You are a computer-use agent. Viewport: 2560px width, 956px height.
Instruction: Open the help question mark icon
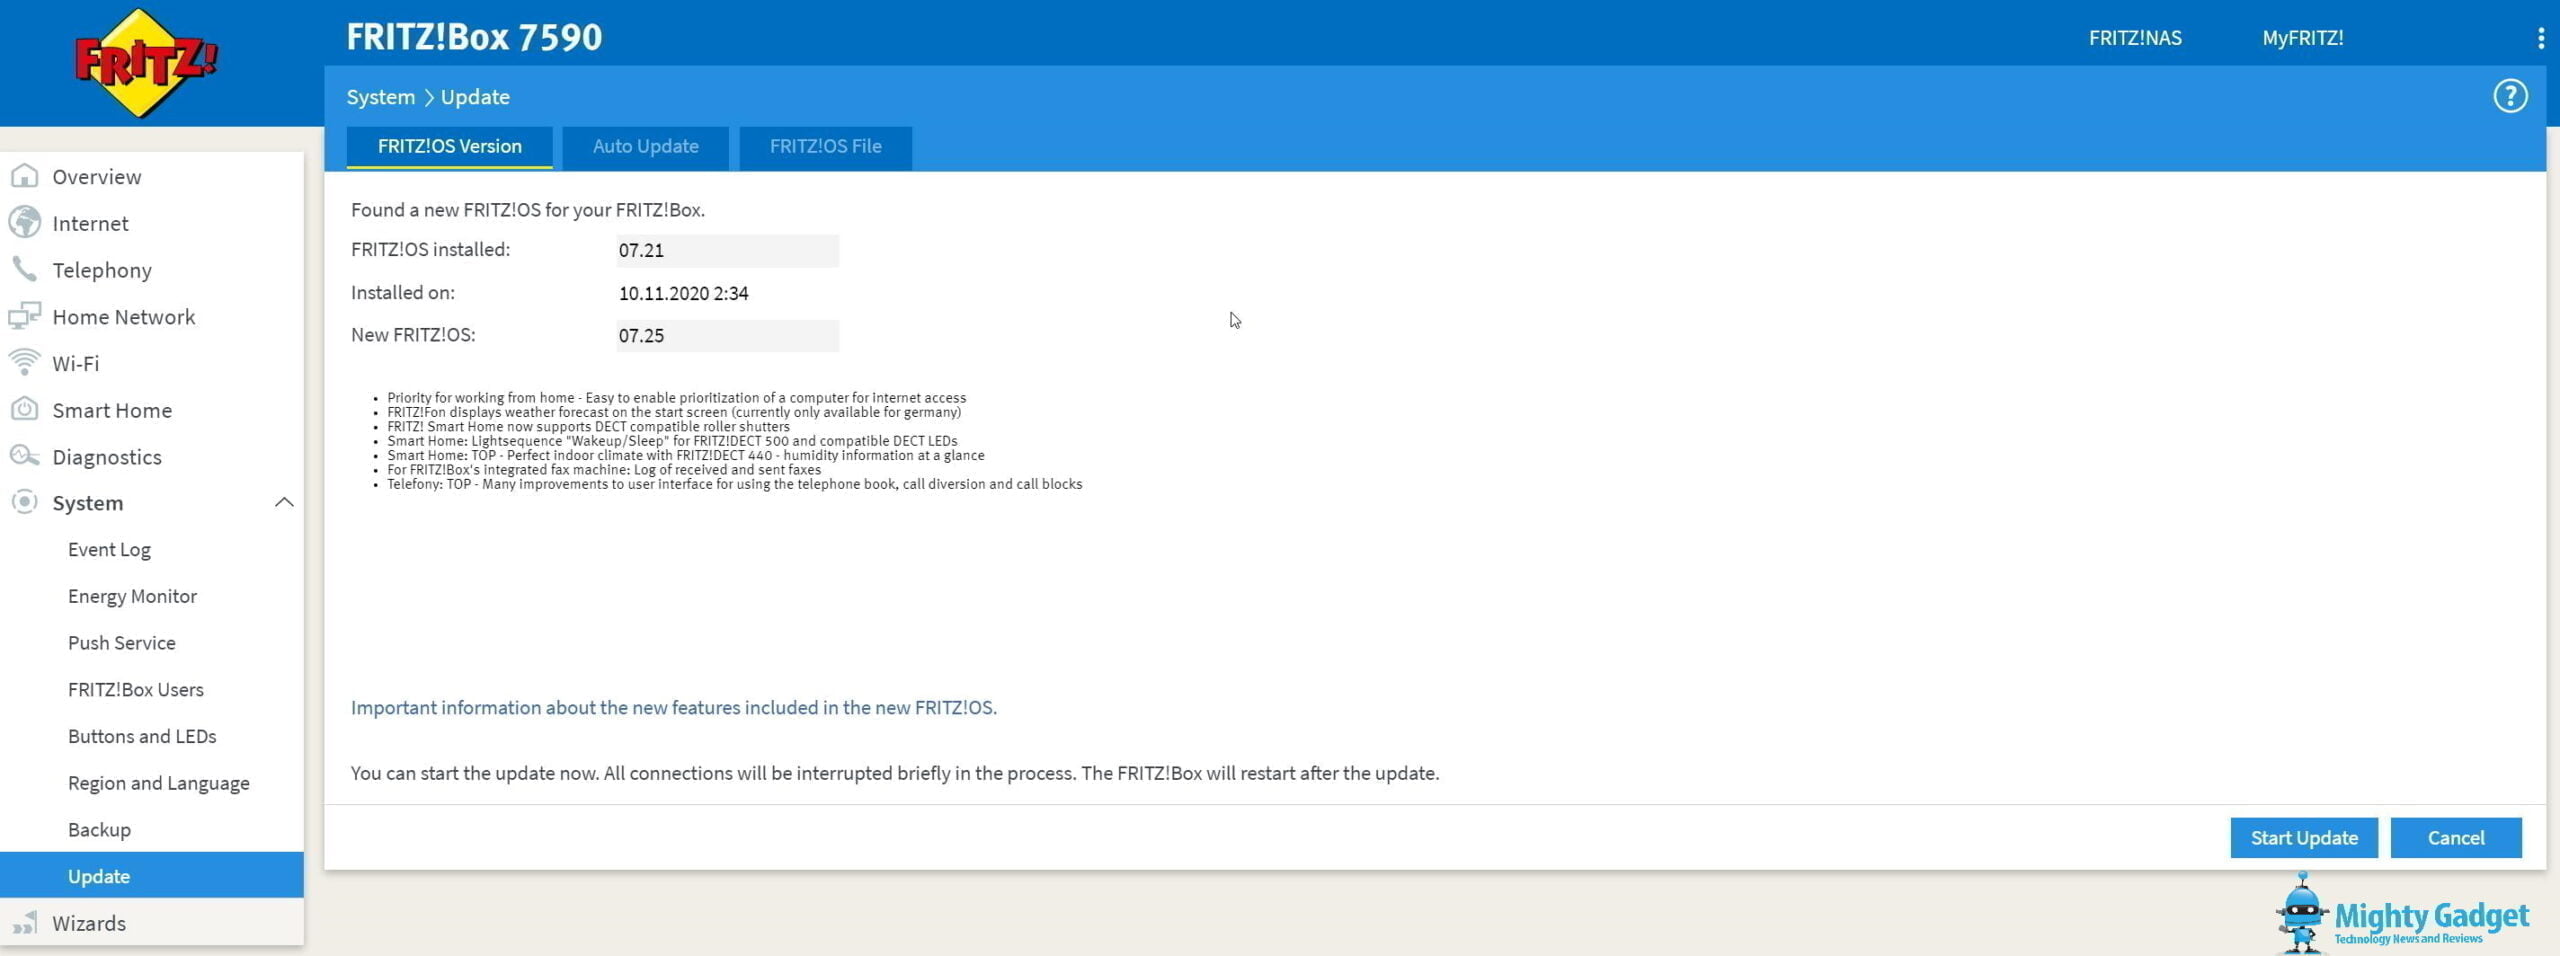point(2509,97)
